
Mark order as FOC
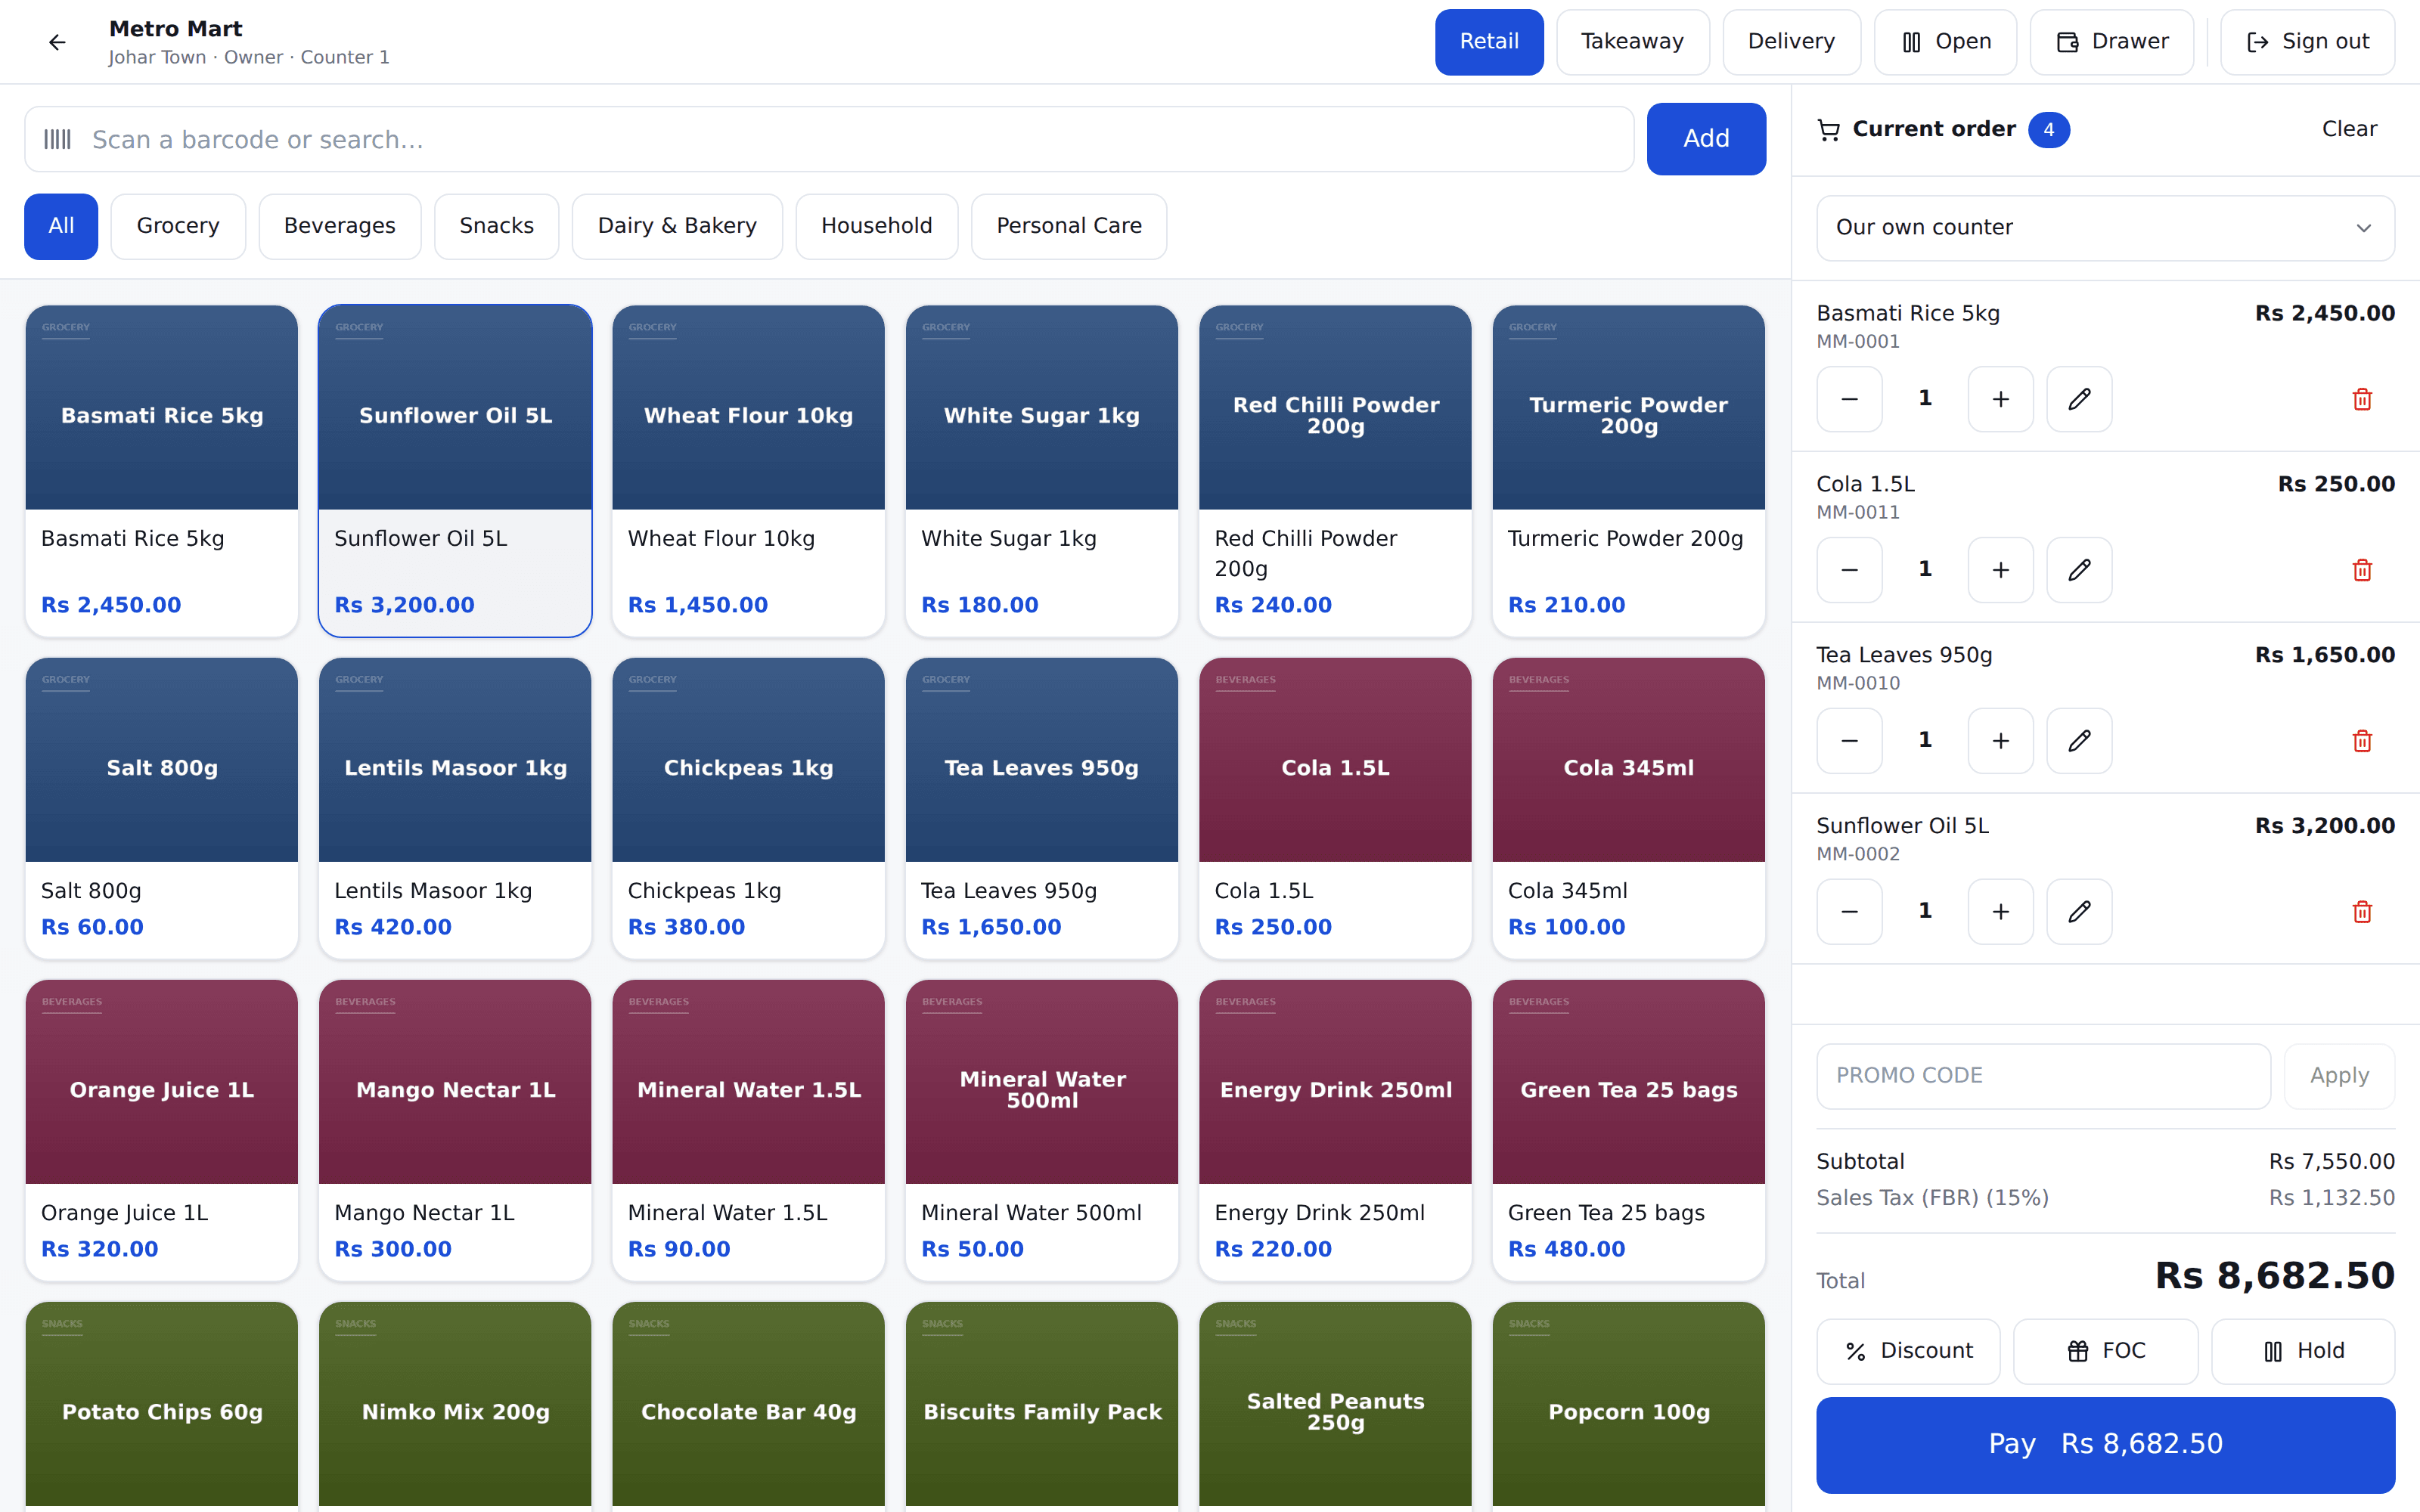(x=2105, y=1351)
